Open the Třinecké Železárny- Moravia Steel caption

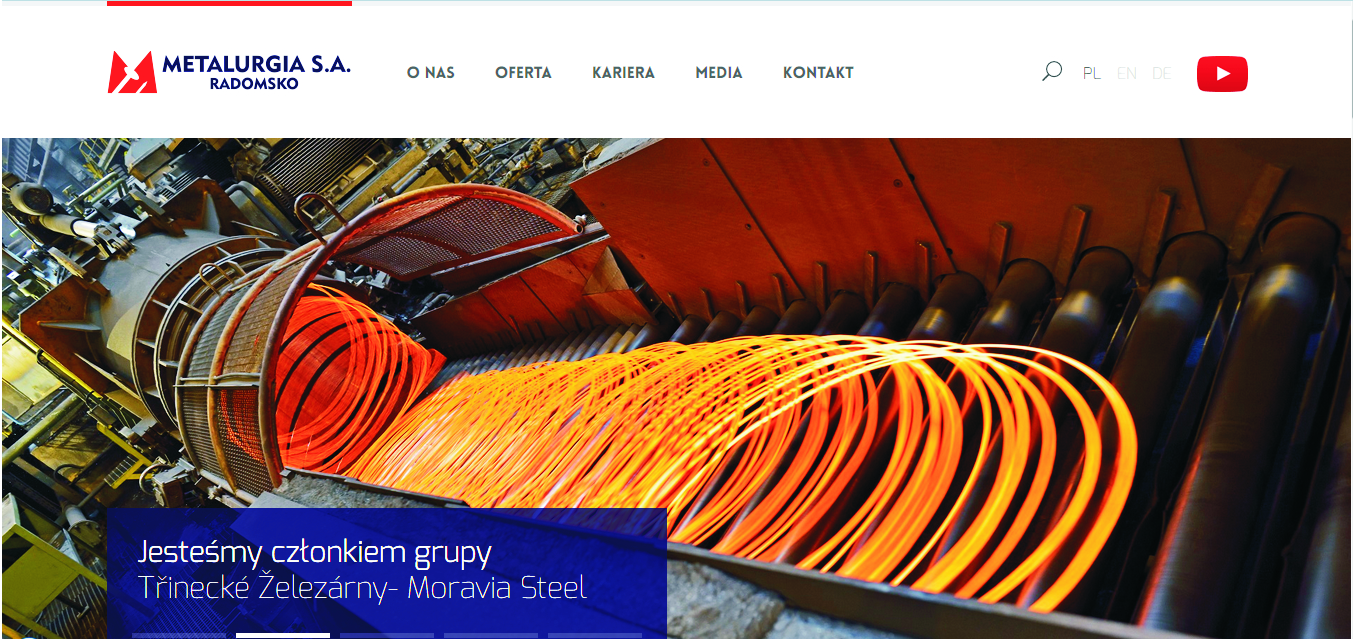[x=362, y=588]
